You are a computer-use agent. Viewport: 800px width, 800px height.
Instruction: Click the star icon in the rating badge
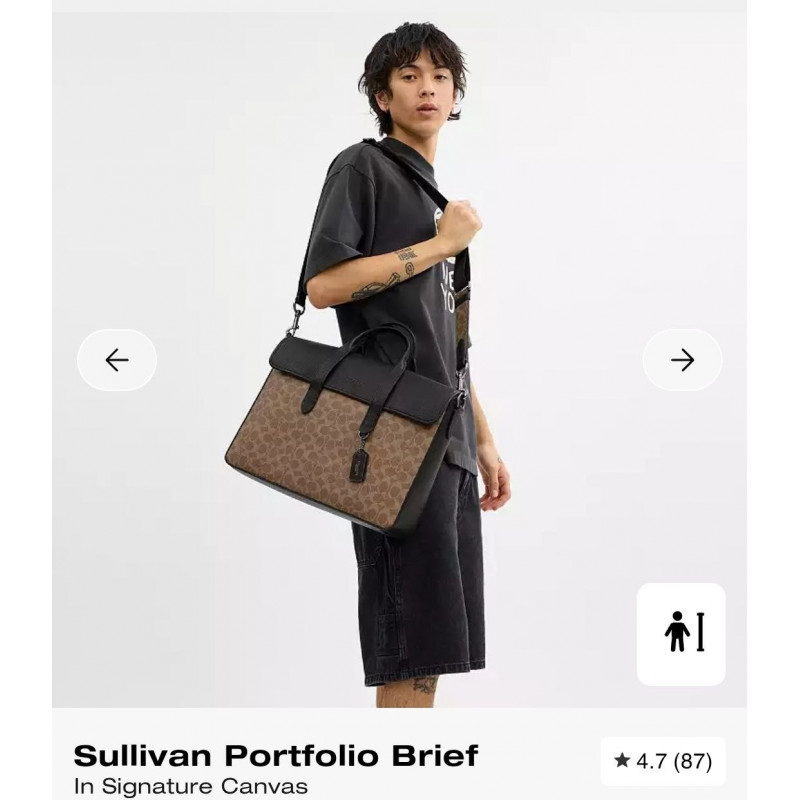[x=622, y=761]
